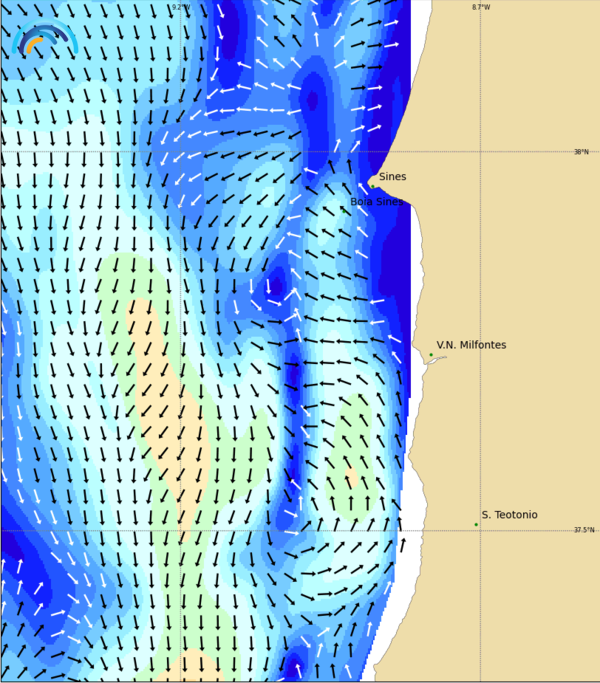Viewport: 600px width, 683px height.
Task: Click the orange arc inside the logo
Action: click(34, 44)
